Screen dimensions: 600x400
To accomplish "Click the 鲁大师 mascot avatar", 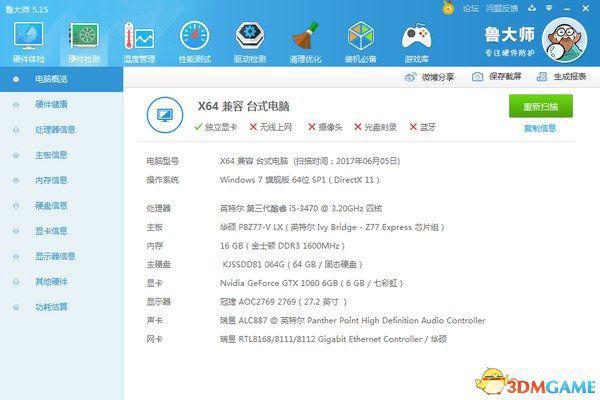I will [564, 41].
